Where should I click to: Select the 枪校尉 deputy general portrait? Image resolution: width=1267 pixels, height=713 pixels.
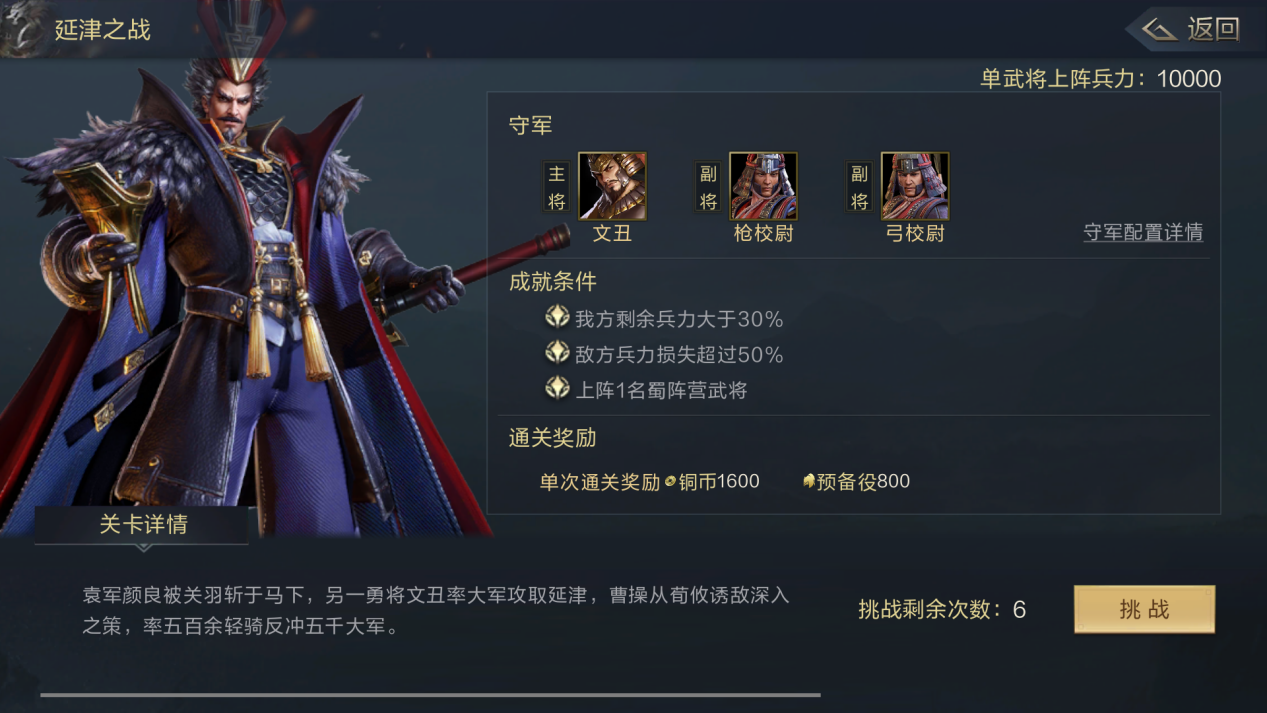(x=763, y=186)
